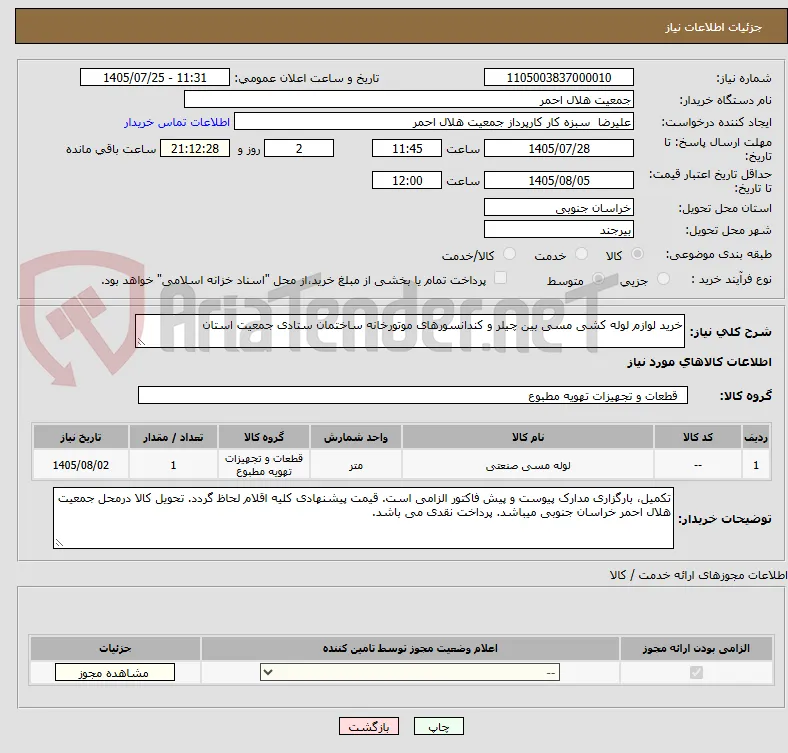Click the چاپ print button
This screenshot has width=788, height=753.
438,726
